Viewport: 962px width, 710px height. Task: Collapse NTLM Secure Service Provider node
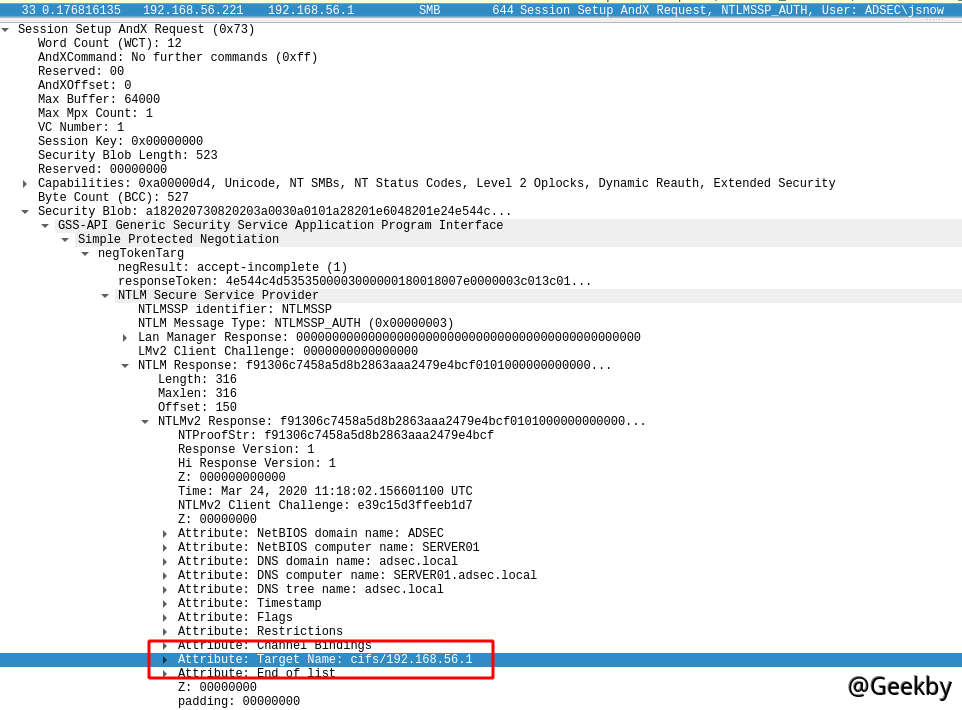click(x=105, y=296)
